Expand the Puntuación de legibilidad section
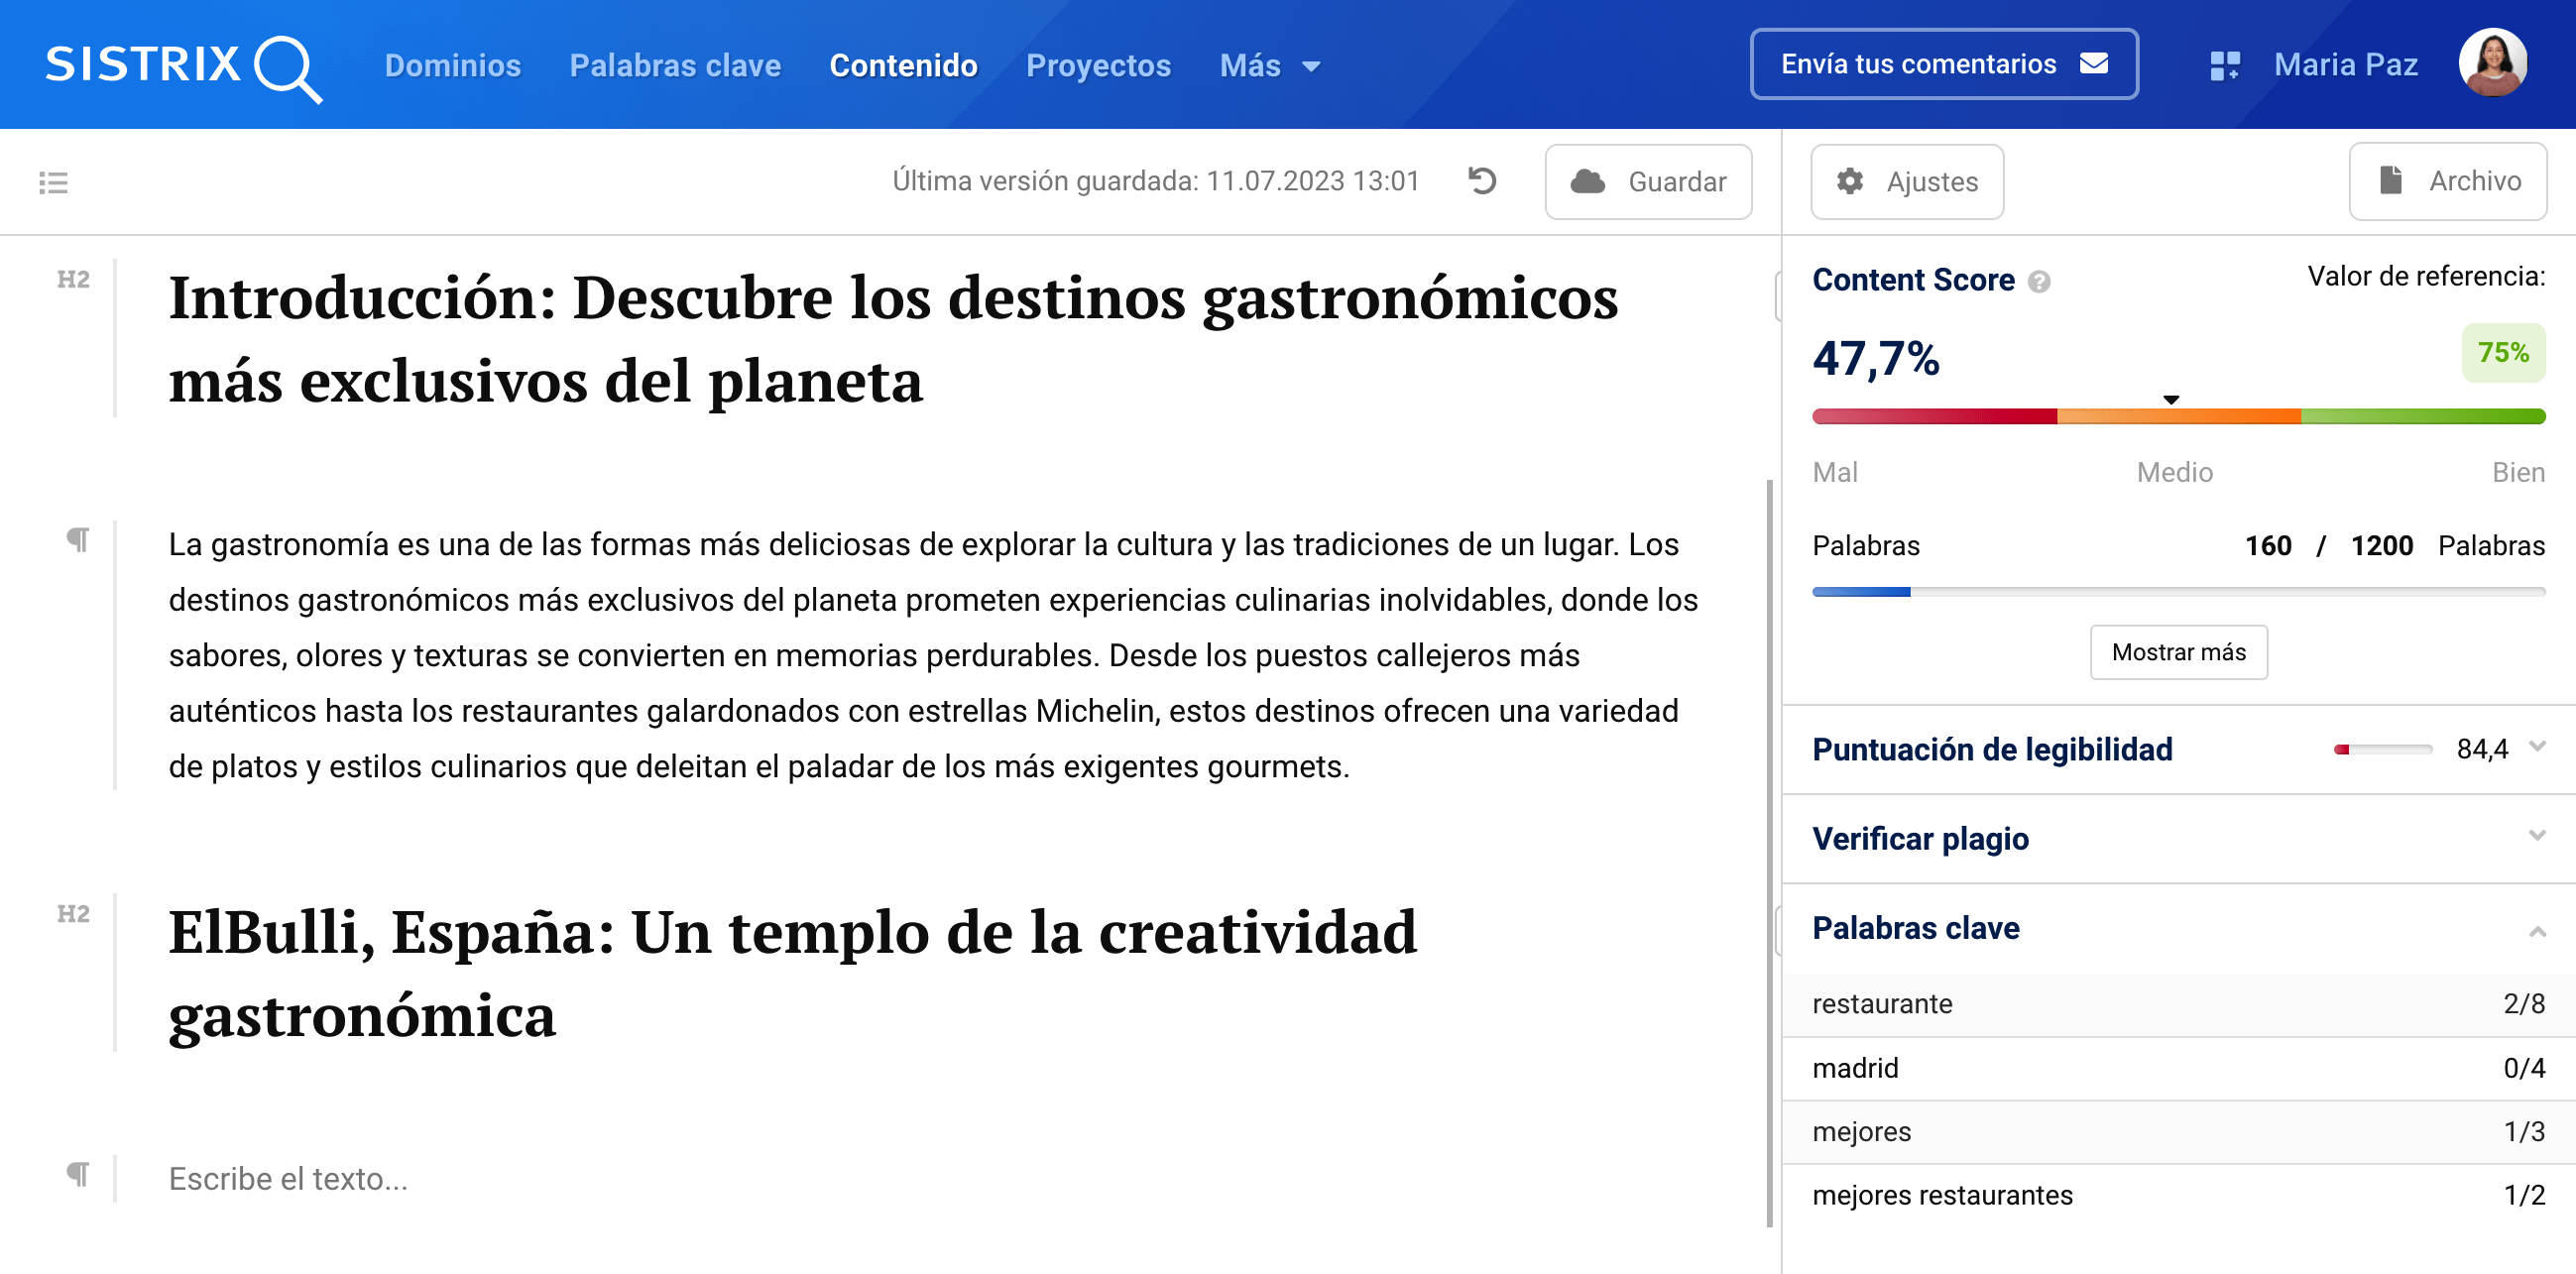The image size is (2576, 1274). coord(2537,746)
